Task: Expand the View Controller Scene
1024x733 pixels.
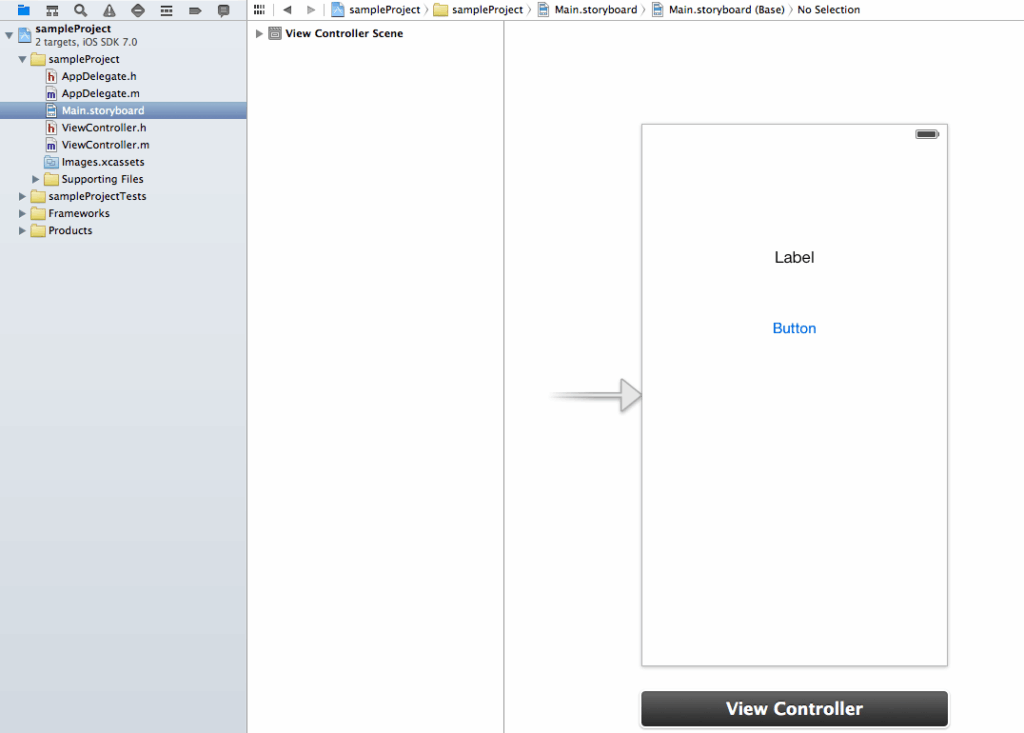Action: coord(260,33)
